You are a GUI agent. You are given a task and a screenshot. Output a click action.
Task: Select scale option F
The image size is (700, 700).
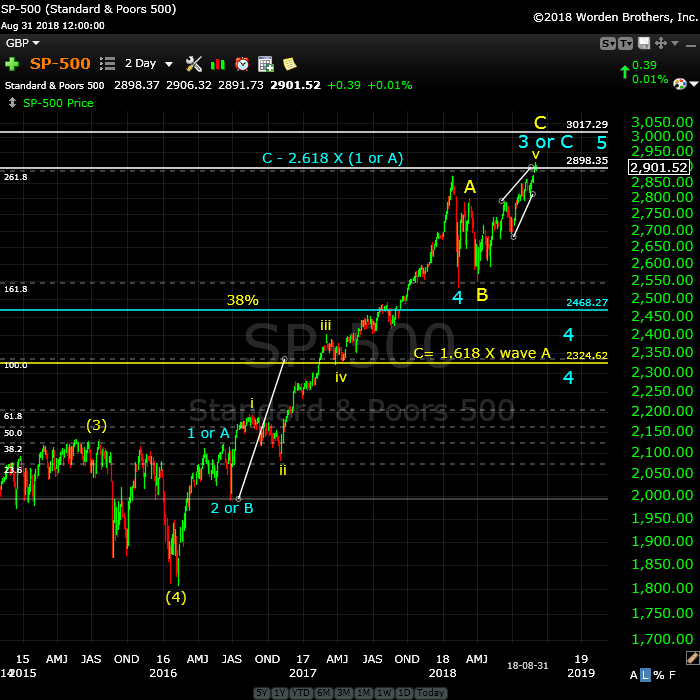click(672, 675)
